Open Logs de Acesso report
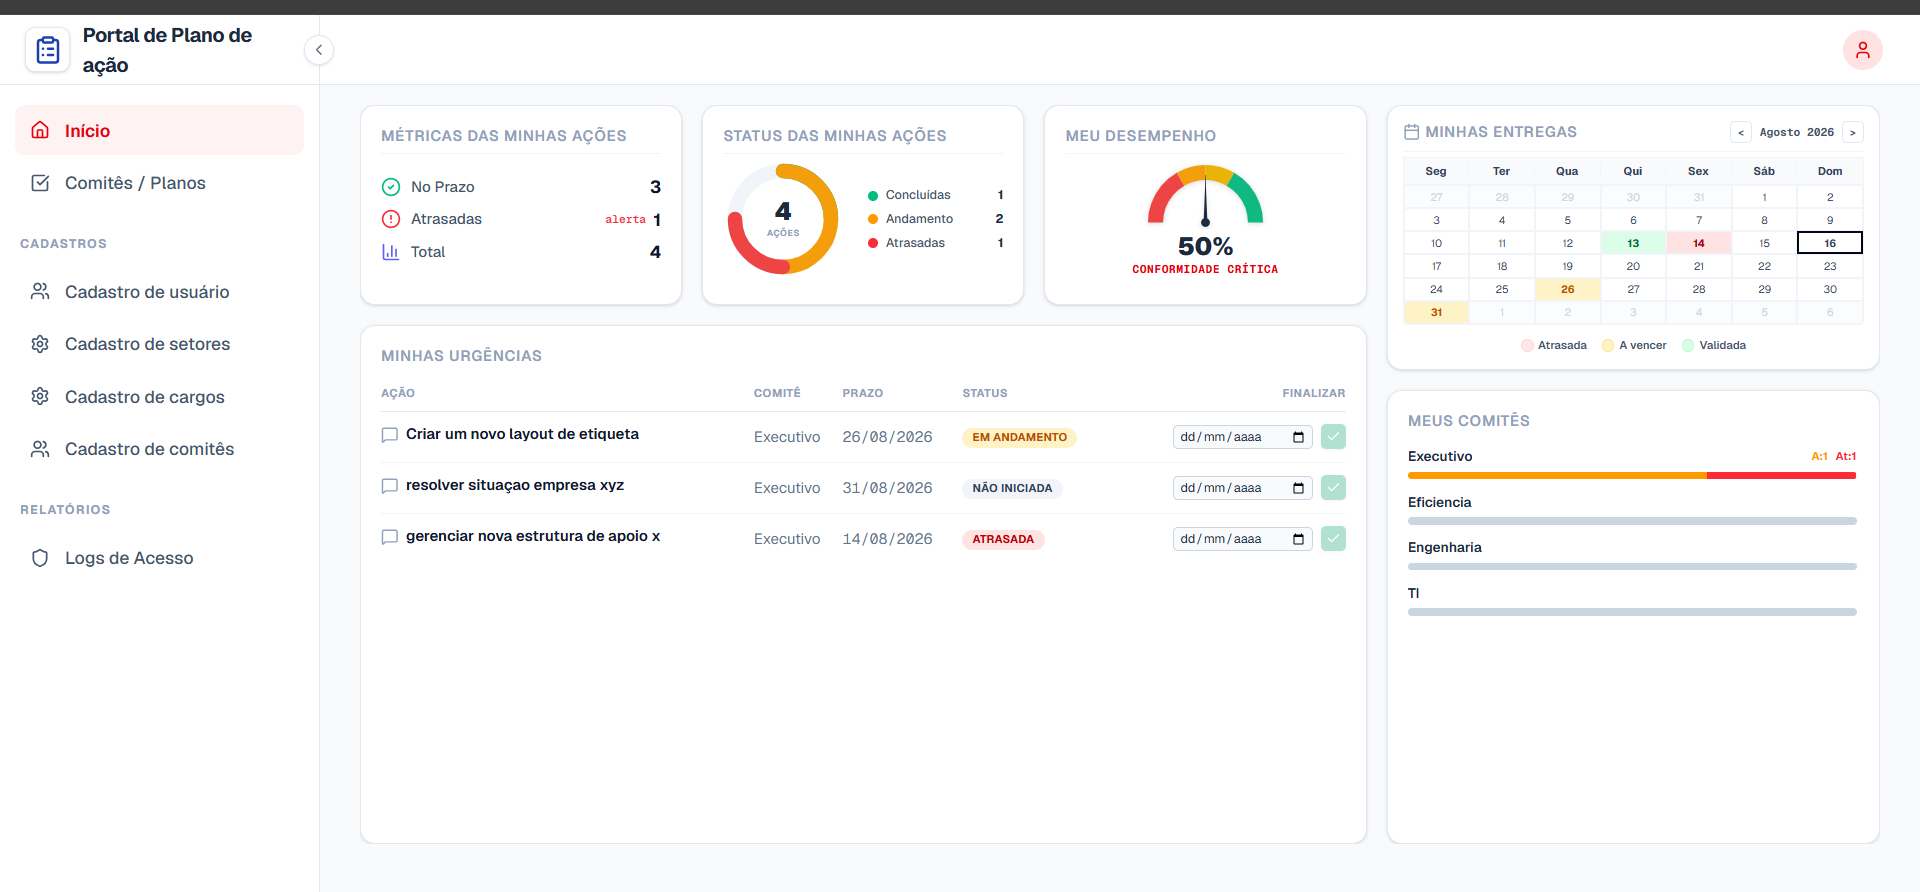Screen dimensions: 1920x892 click(x=159, y=558)
